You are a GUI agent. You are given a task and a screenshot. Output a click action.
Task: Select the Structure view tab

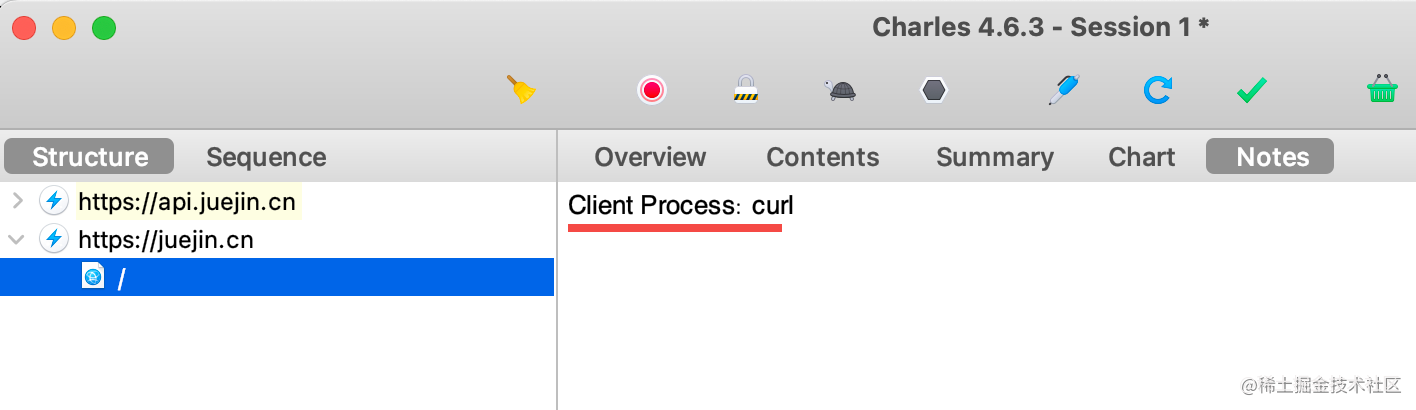click(90, 157)
